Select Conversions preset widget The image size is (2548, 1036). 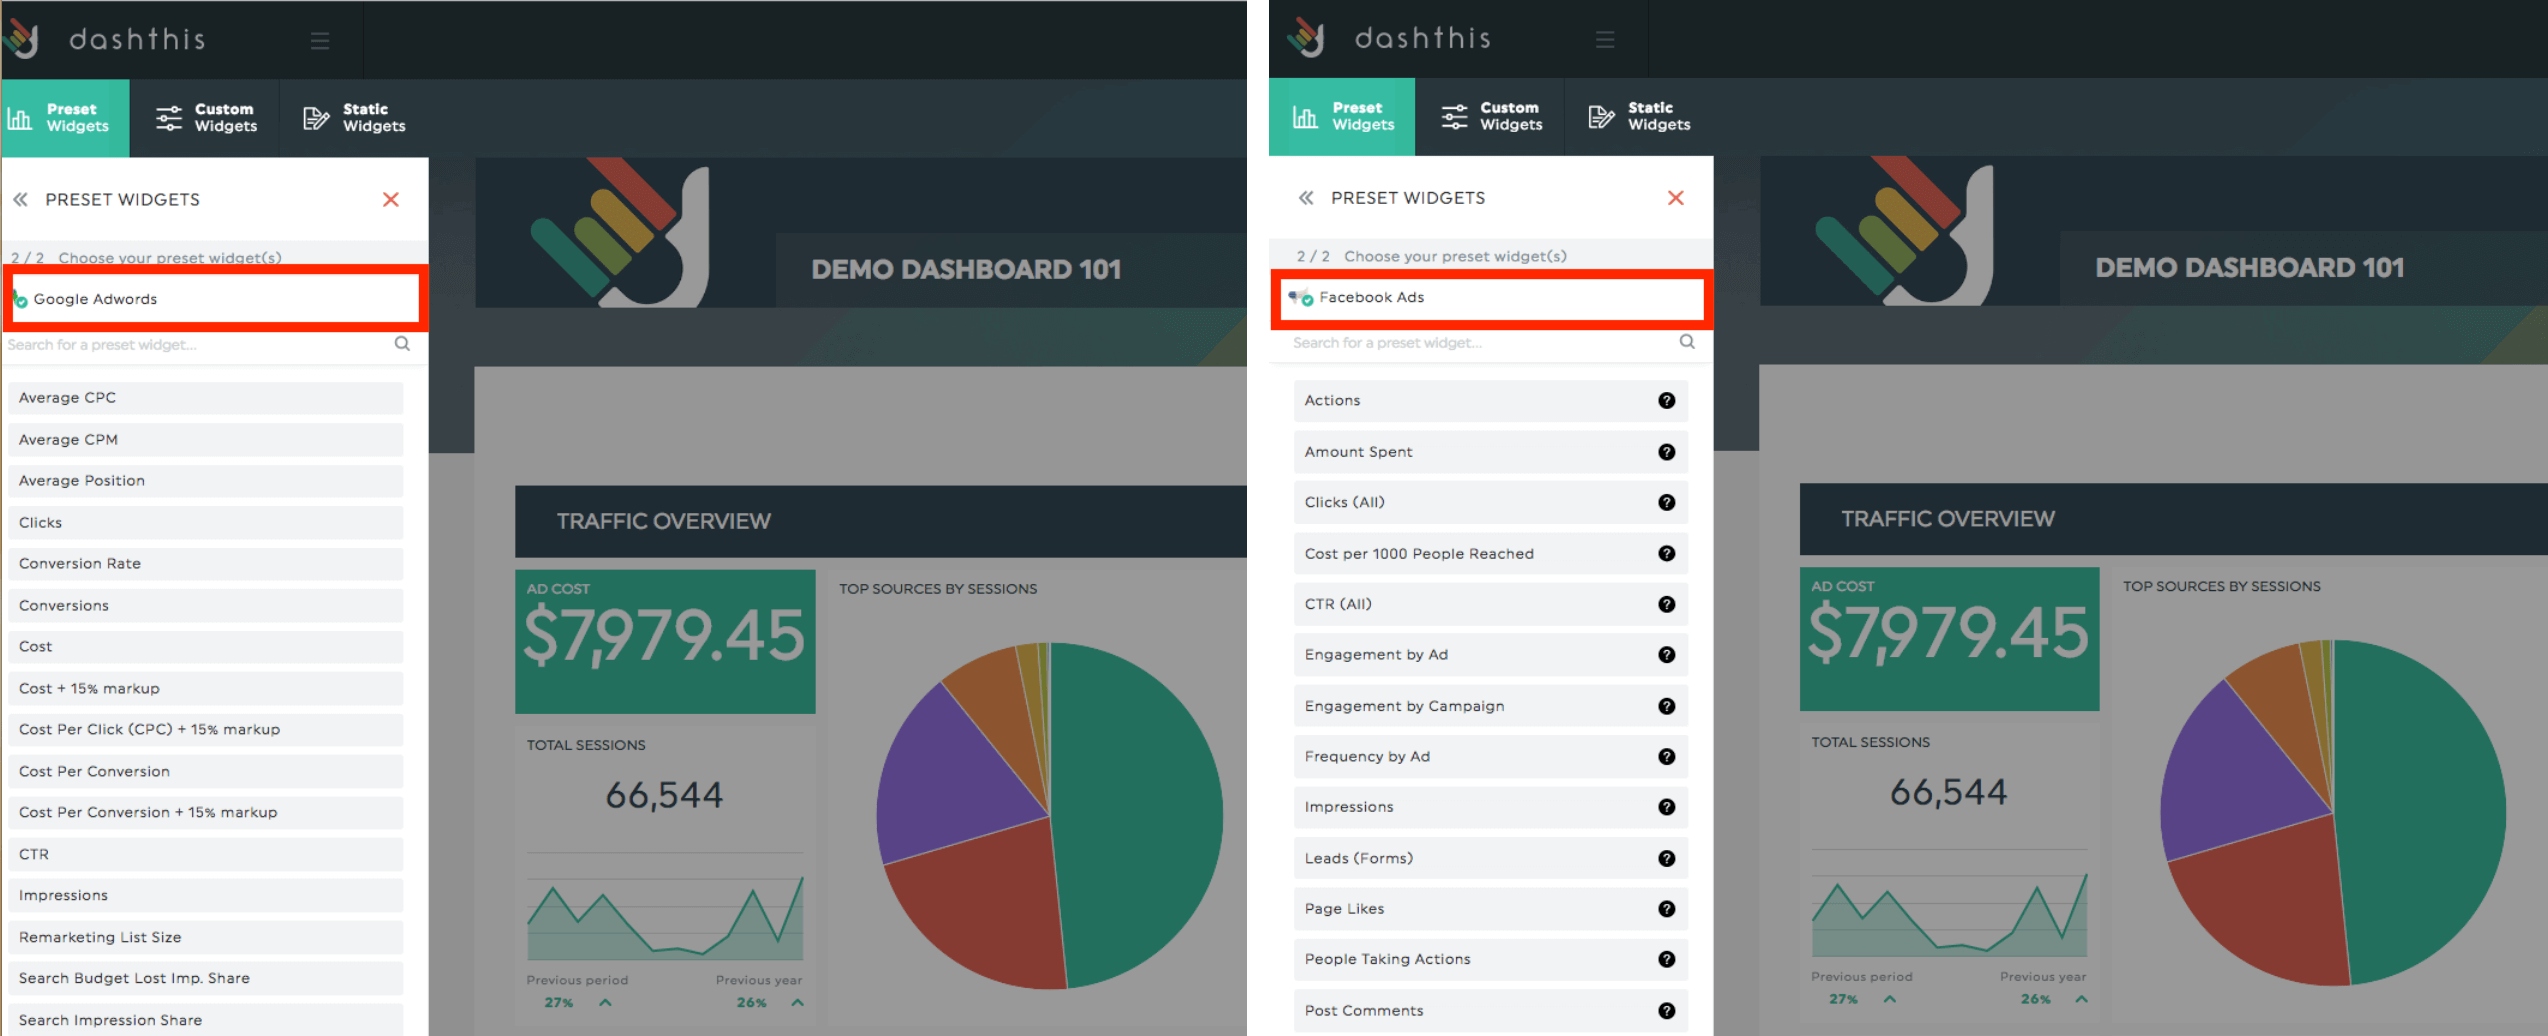(x=206, y=606)
